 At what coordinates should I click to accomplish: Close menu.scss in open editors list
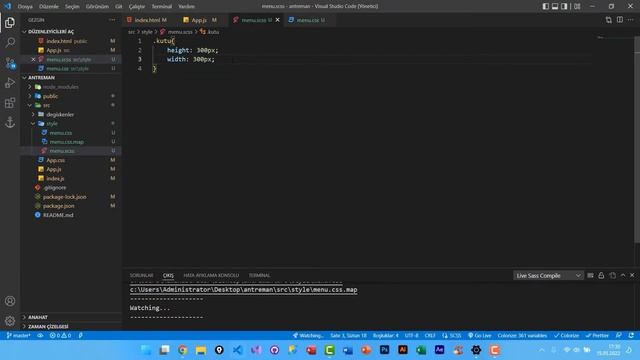pyautogui.click(x=33, y=60)
